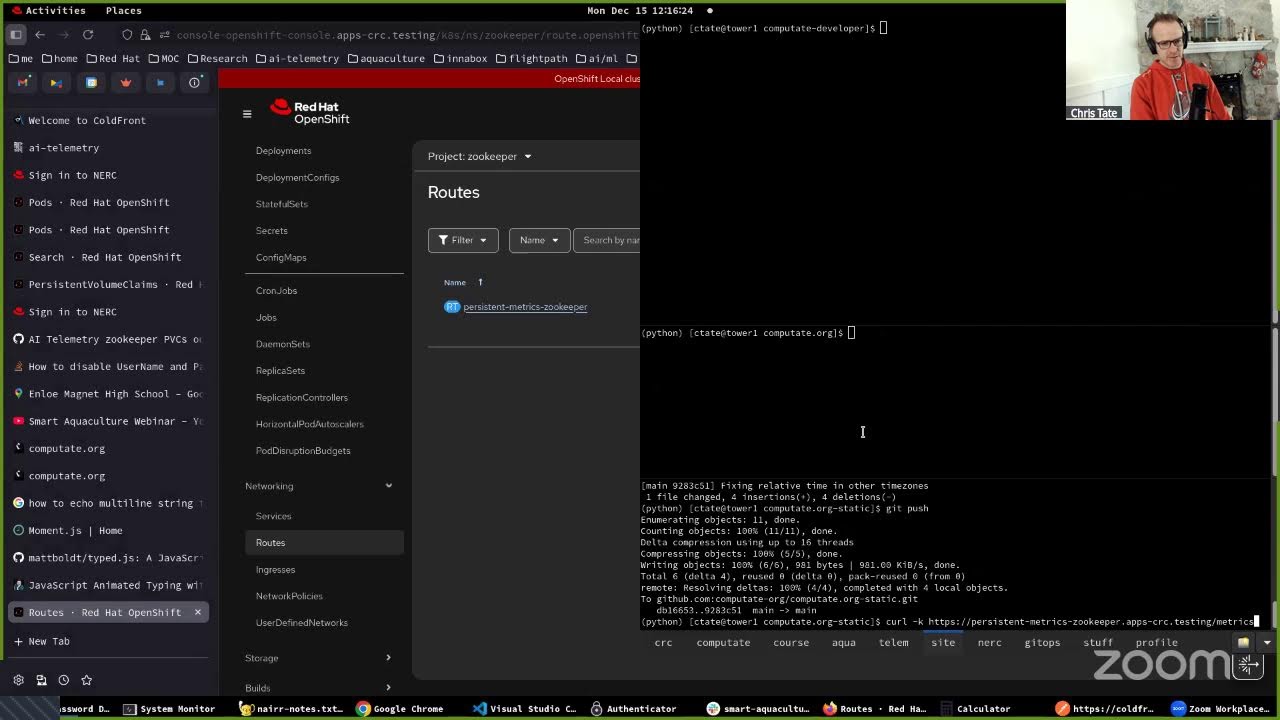Go to Deployments in the nav
The width and height of the screenshot is (1280, 720).
point(284,151)
